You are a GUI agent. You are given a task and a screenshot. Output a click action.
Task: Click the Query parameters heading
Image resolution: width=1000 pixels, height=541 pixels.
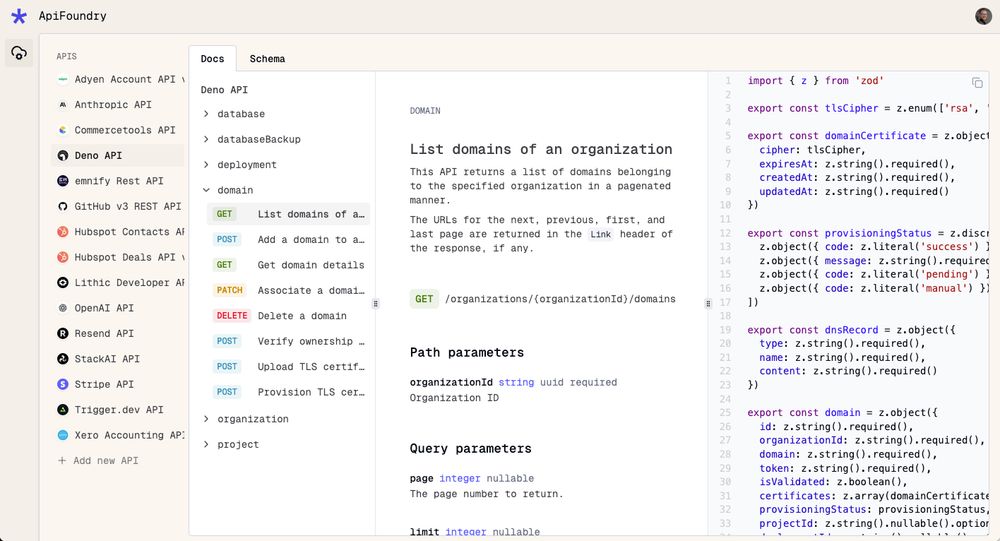[x=471, y=448]
